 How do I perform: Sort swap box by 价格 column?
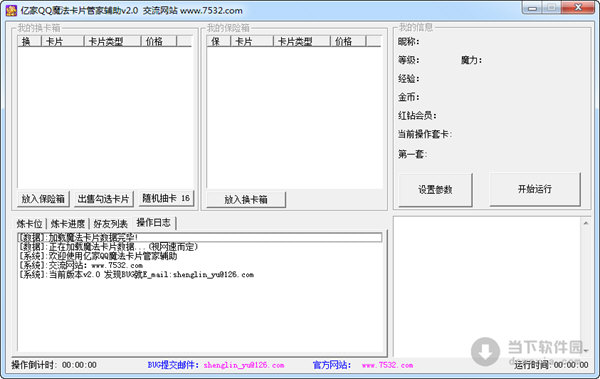click(158, 41)
